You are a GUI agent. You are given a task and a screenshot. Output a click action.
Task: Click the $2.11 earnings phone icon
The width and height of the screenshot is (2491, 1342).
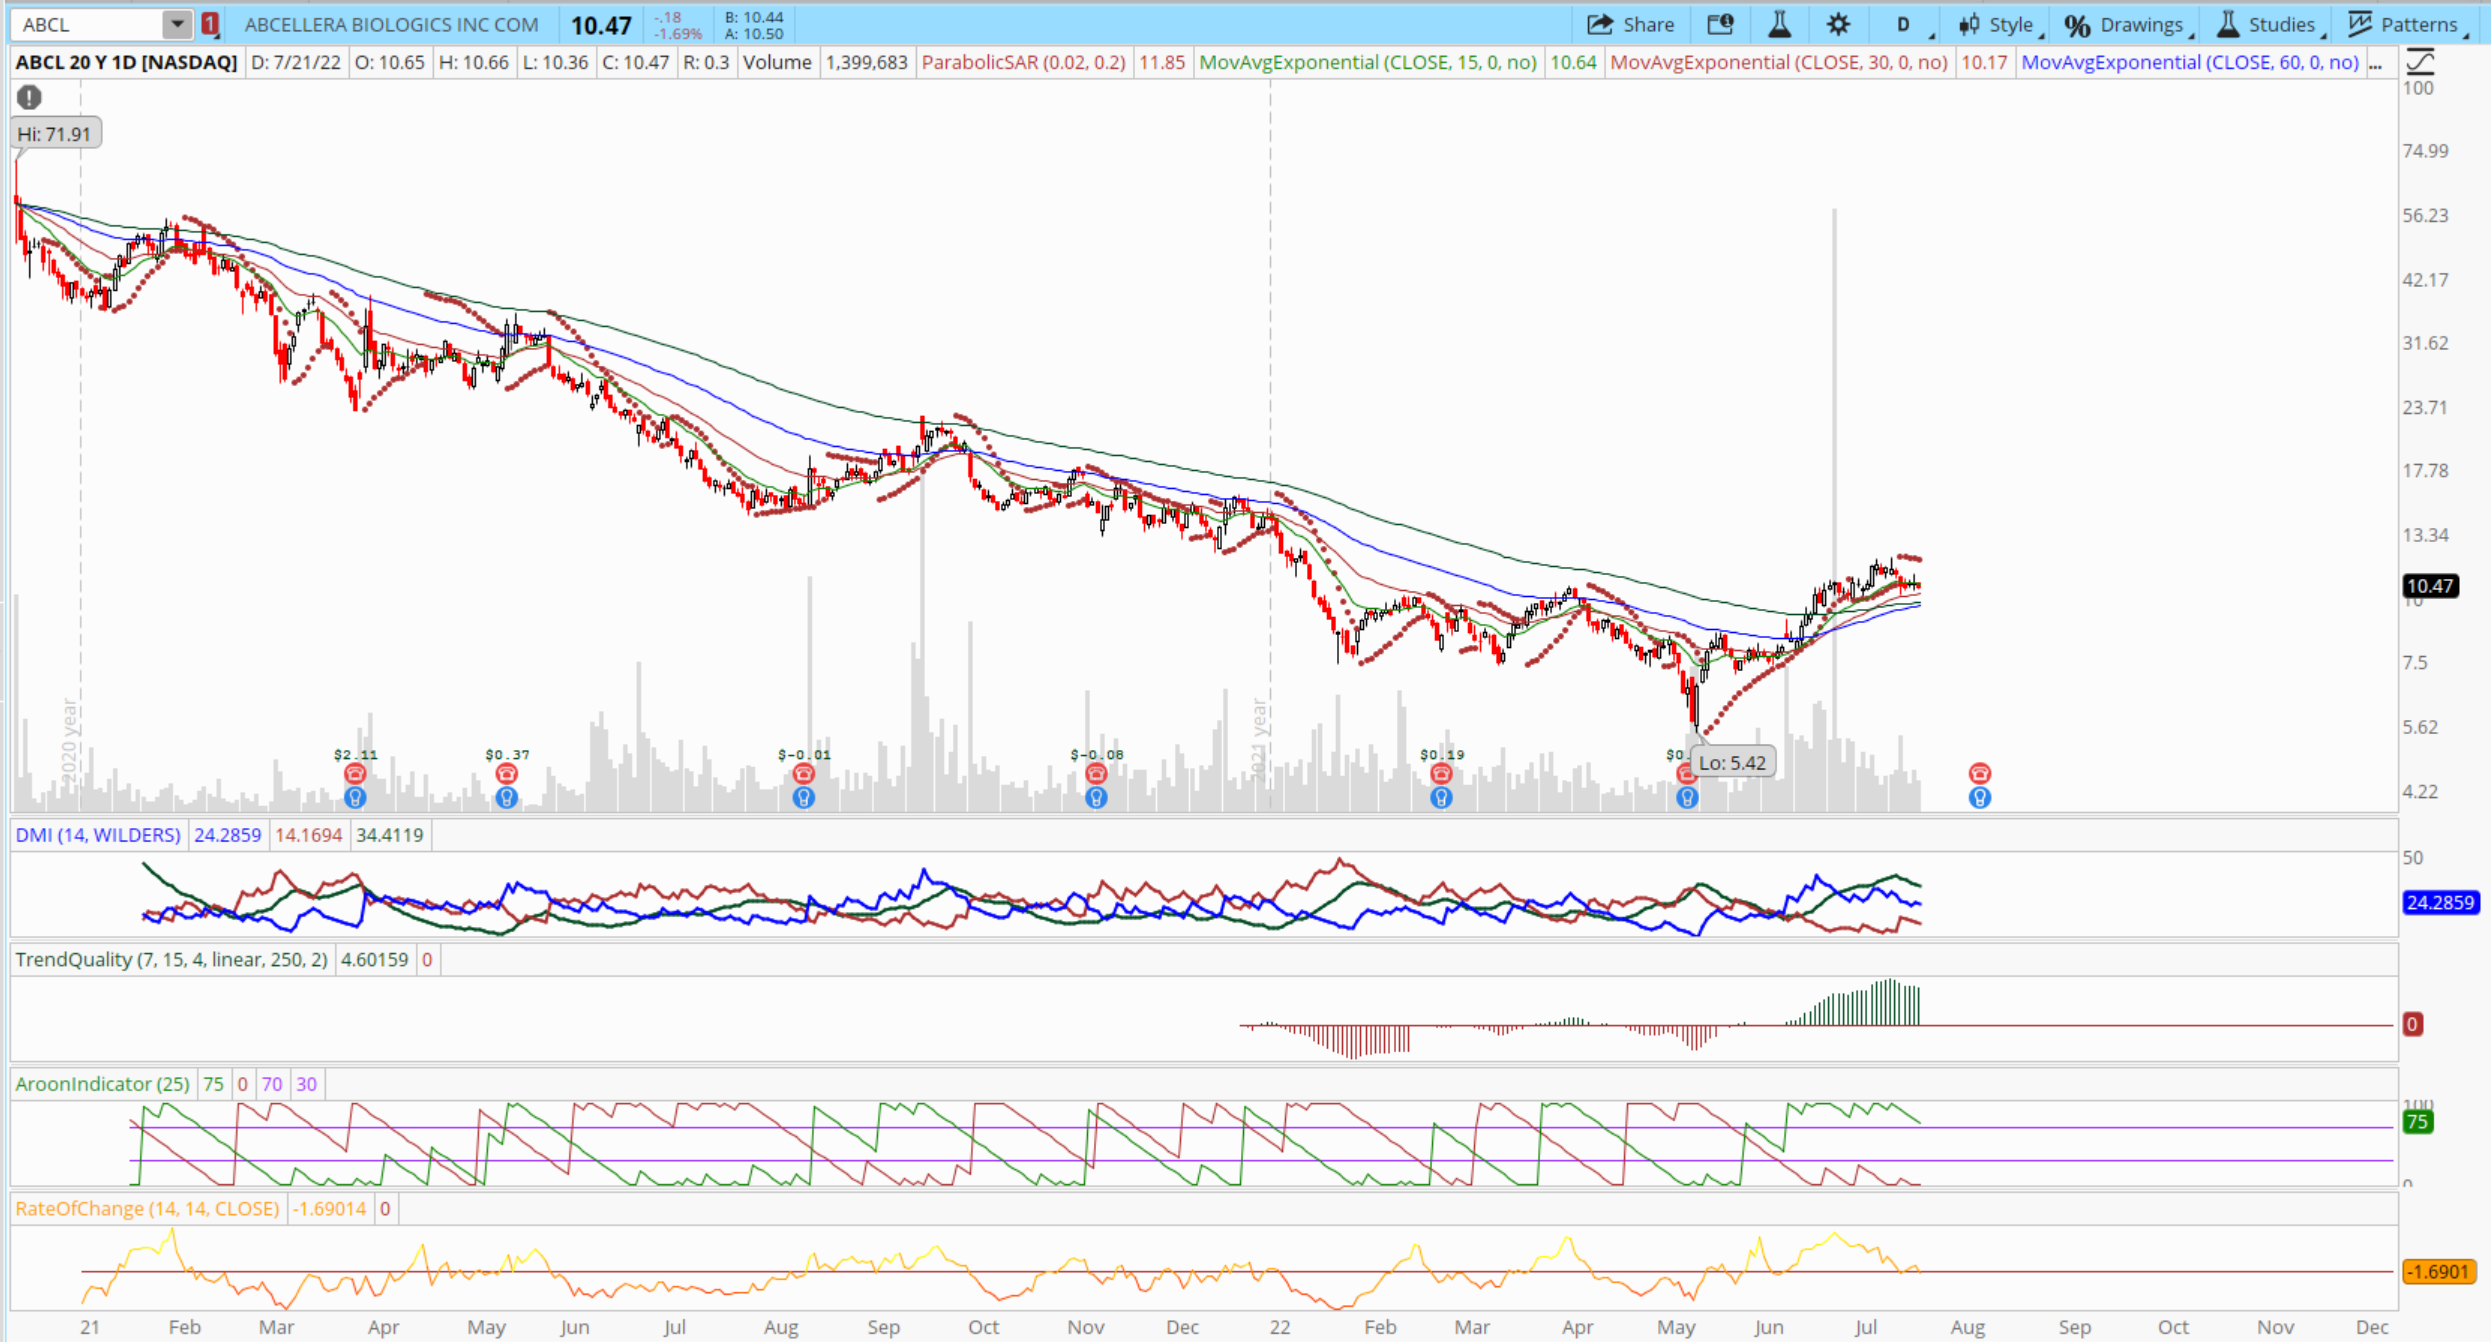pos(355,773)
